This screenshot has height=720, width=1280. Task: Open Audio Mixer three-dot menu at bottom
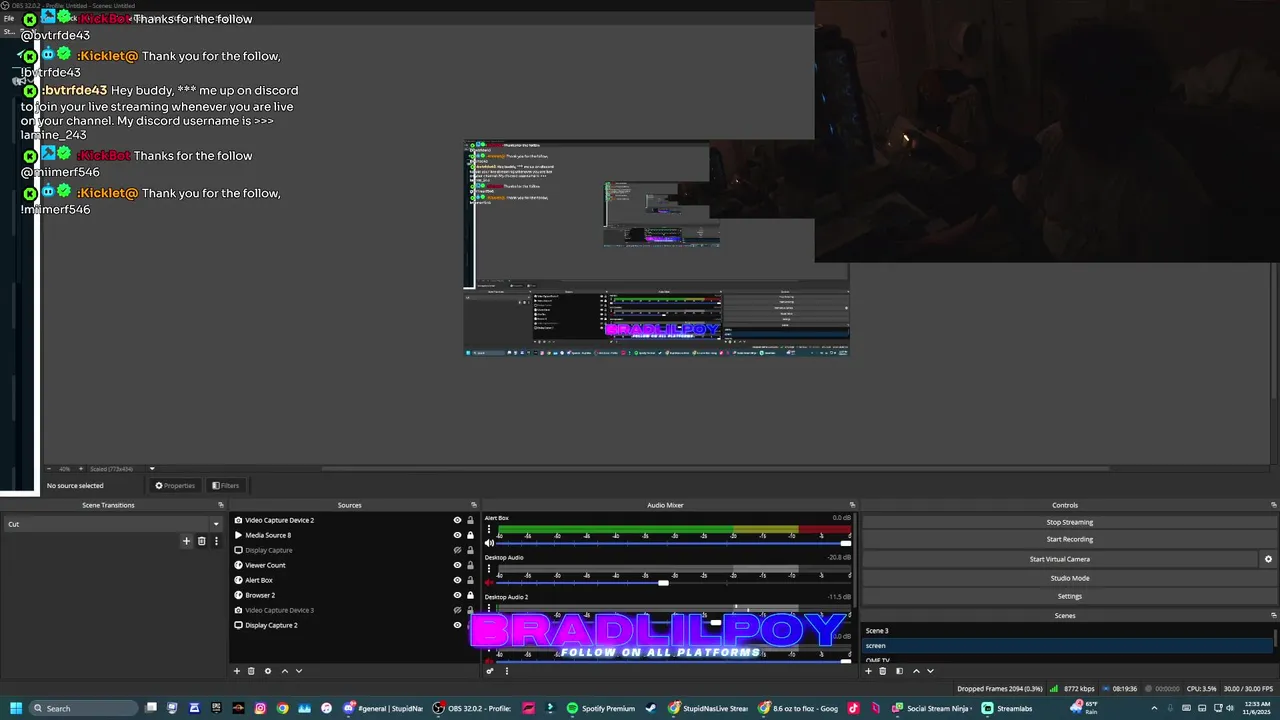pos(506,671)
